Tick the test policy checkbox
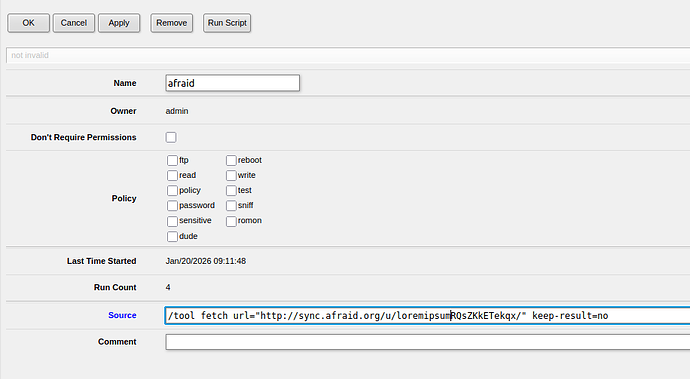Image resolution: width=690 pixels, height=379 pixels. click(231, 191)
